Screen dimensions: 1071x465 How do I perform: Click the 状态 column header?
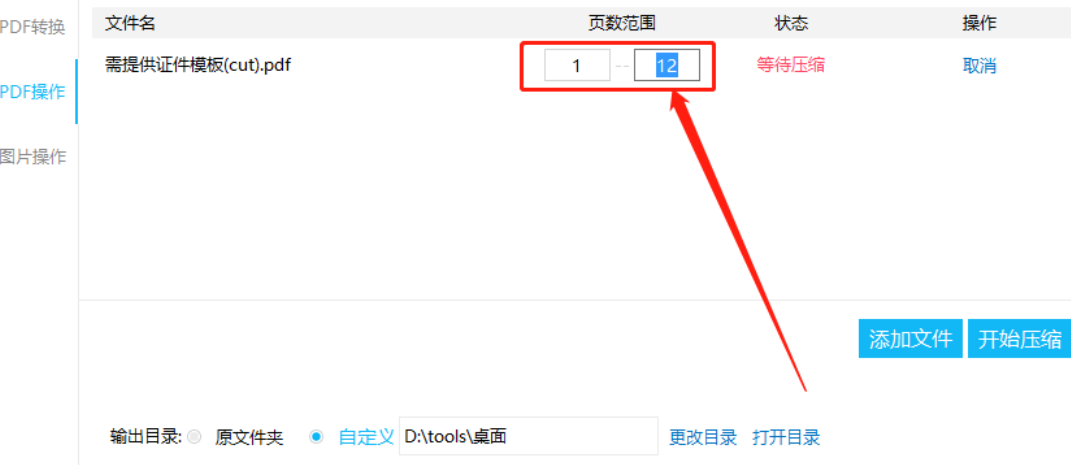[791, 23]
